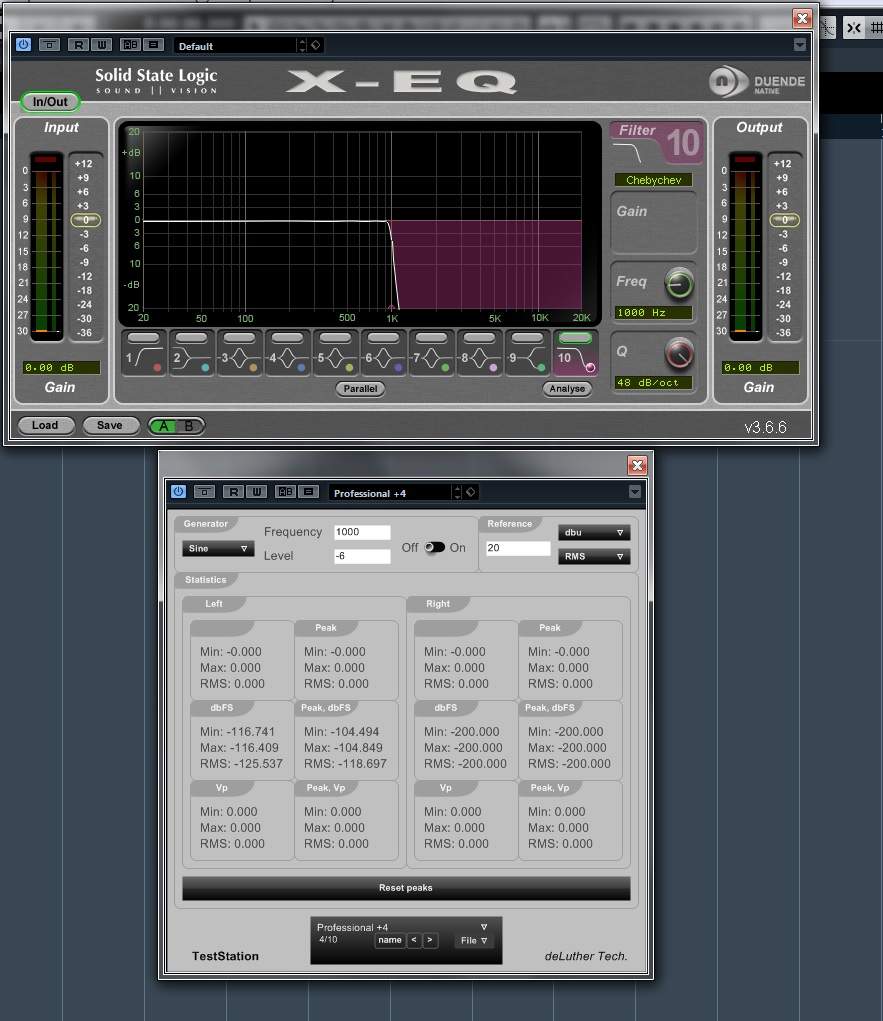The width and height of the screenshot is (883, 1021).
Task: Open Sine generator waveform dropdown
Action: pos(218,548)
